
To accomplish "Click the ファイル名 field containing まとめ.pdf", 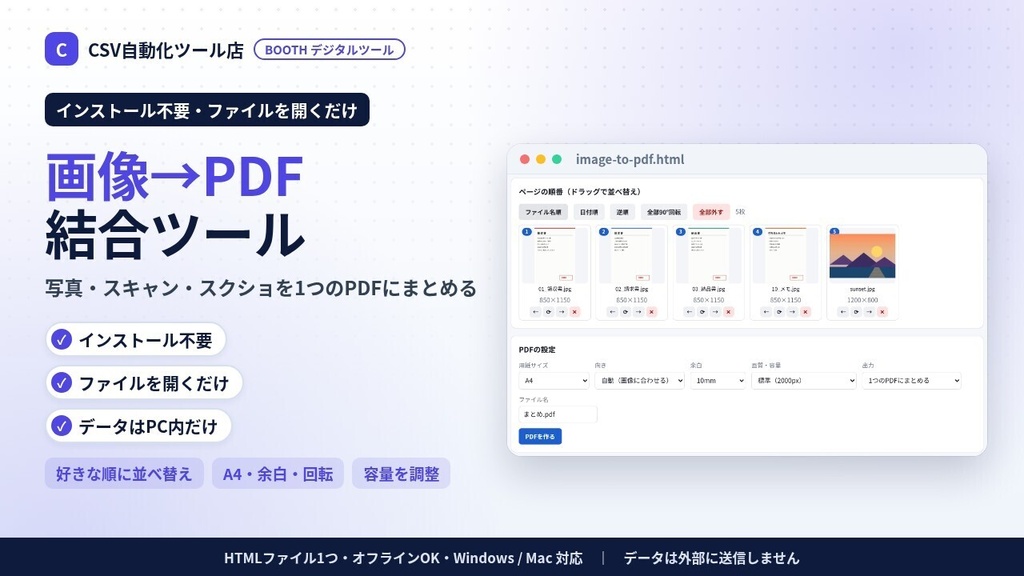I will click(558, 414).
